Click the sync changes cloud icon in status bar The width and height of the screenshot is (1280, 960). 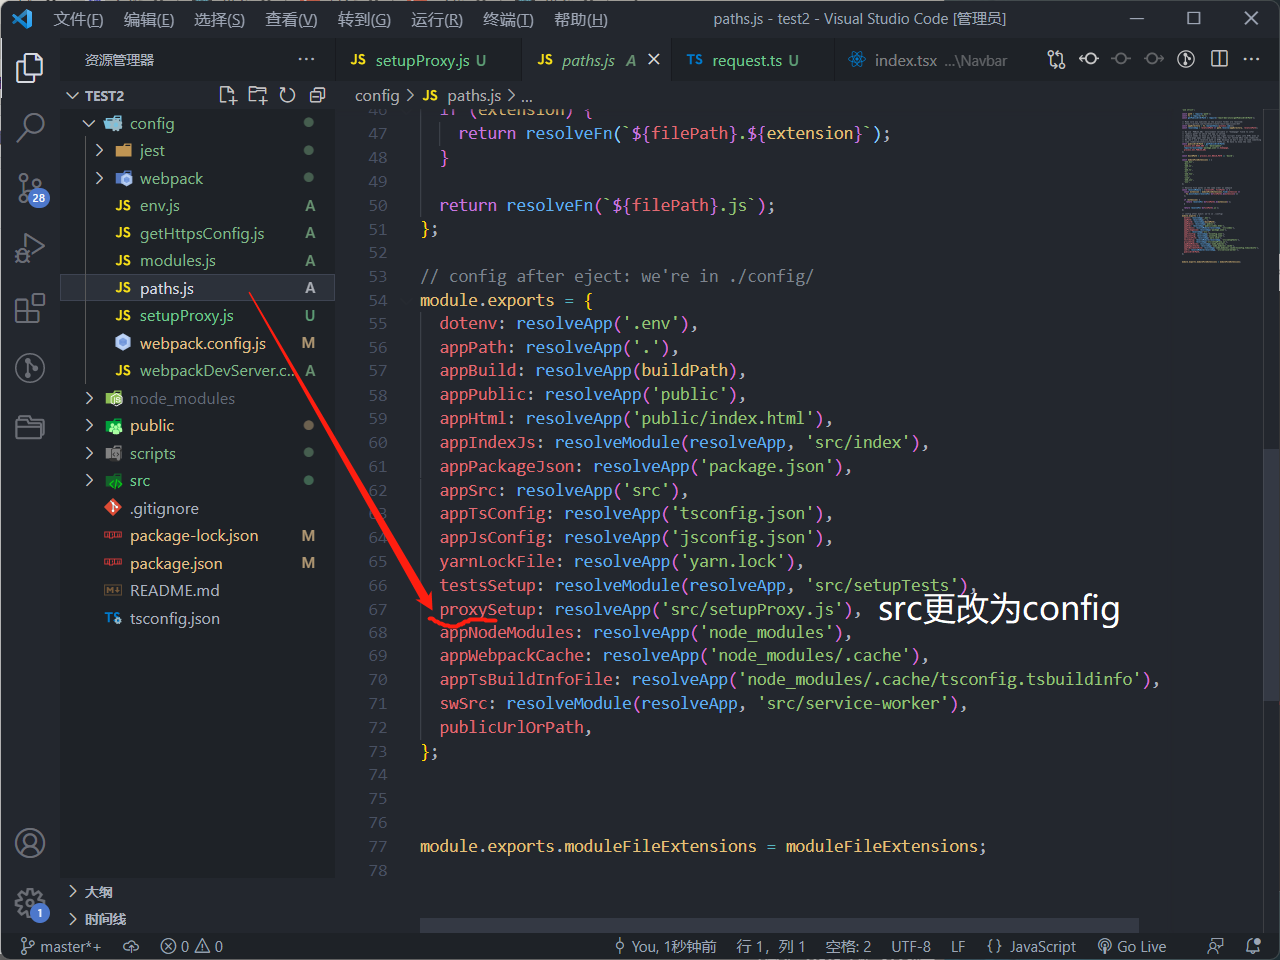point(131,946)
